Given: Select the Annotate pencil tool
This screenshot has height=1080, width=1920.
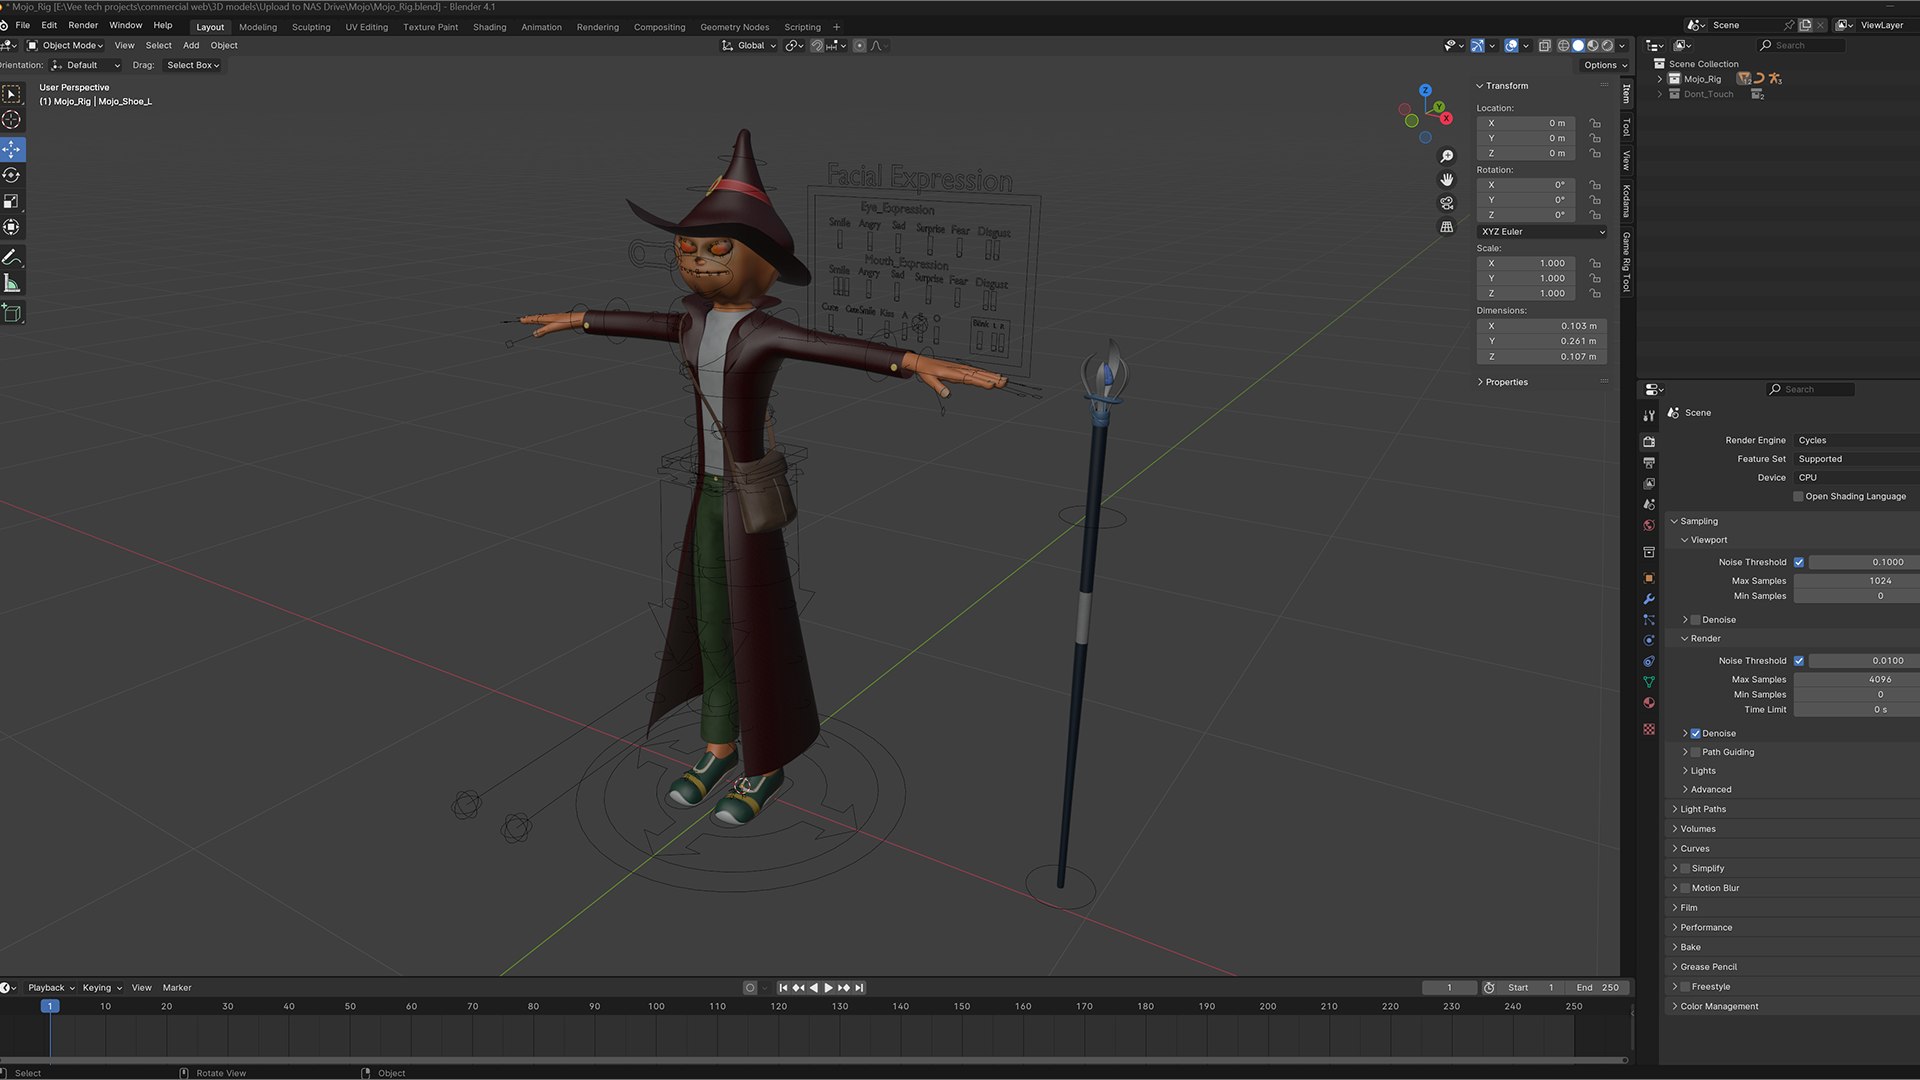Looking at the screenshot, I should [x=12, y=258].
